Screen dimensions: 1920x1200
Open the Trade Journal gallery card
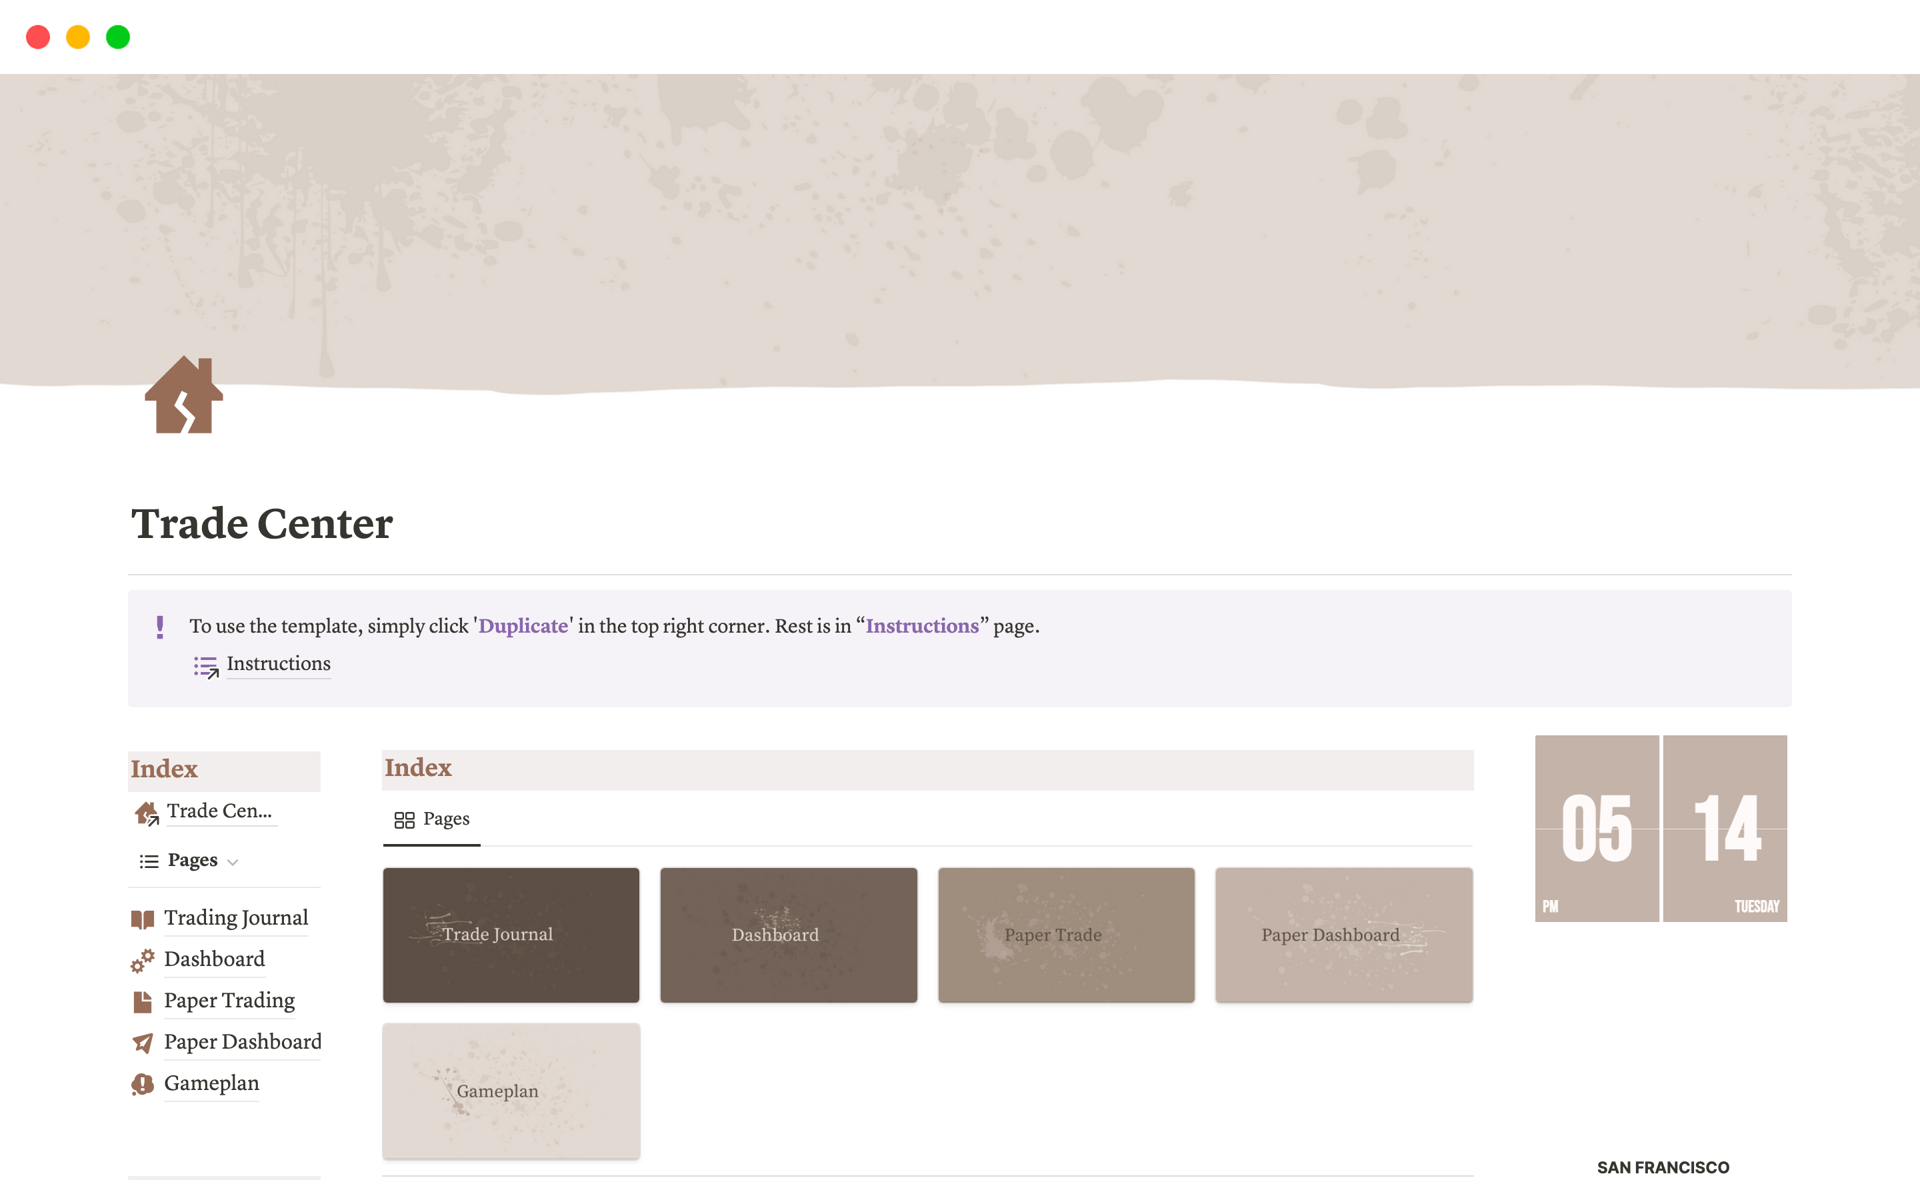[511, 935]
